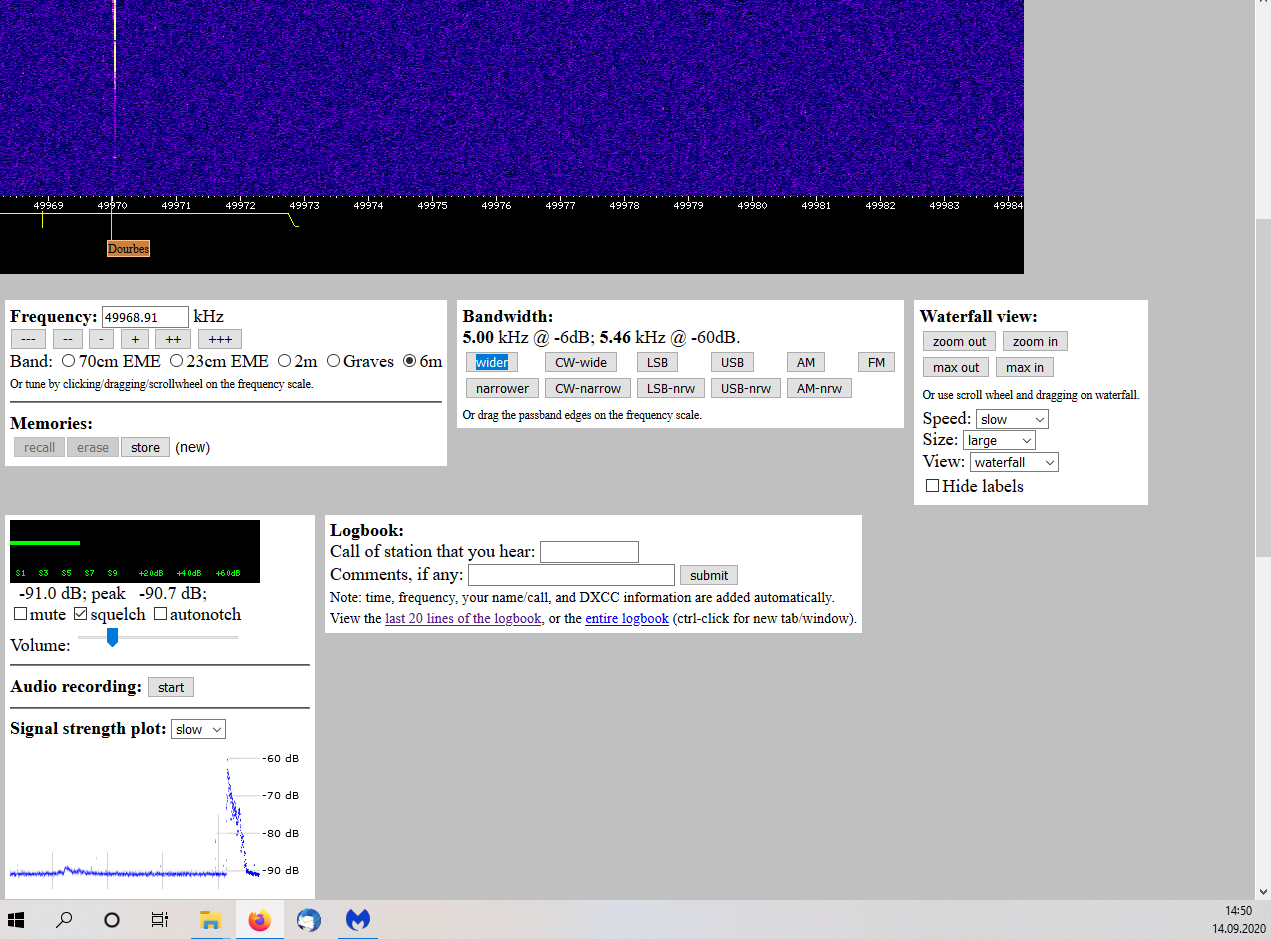This screenshot has height=939, width=1271.
Task: Open the entire logbook link
Action: [x=627, y=618]
